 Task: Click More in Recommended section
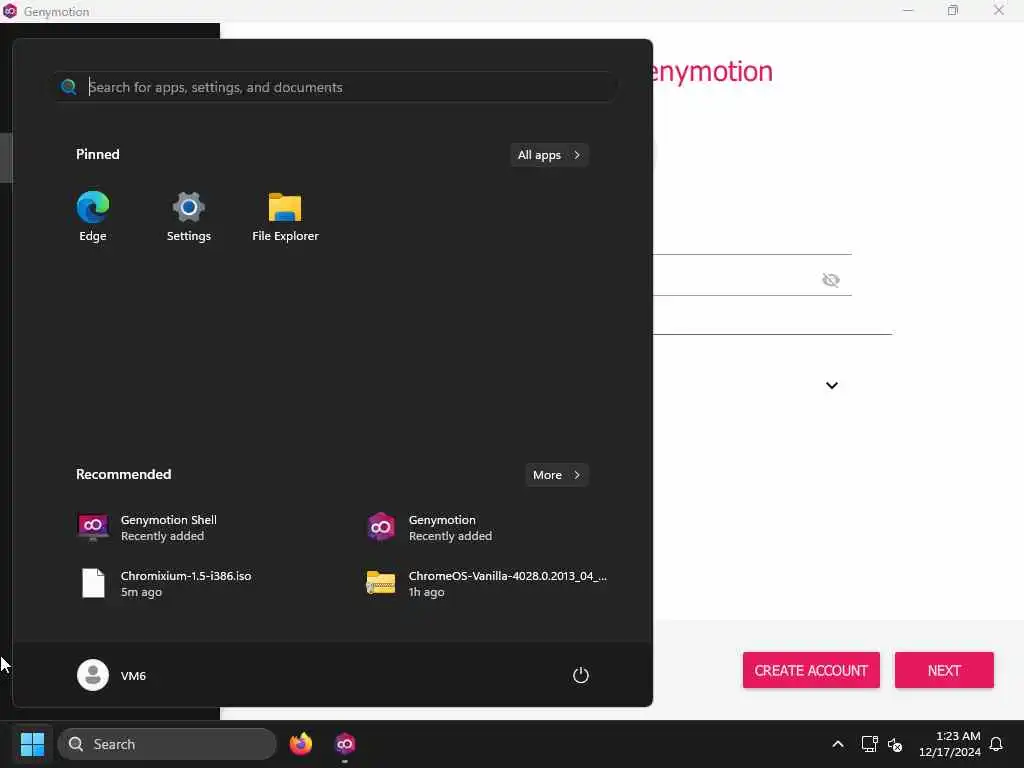[556, 475]
